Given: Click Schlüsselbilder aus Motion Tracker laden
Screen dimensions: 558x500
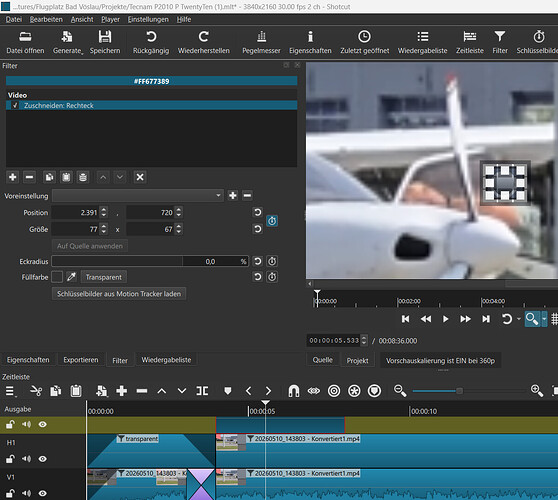Looking at the screenshot, I should pyautogui.click(x=119, y=294).
